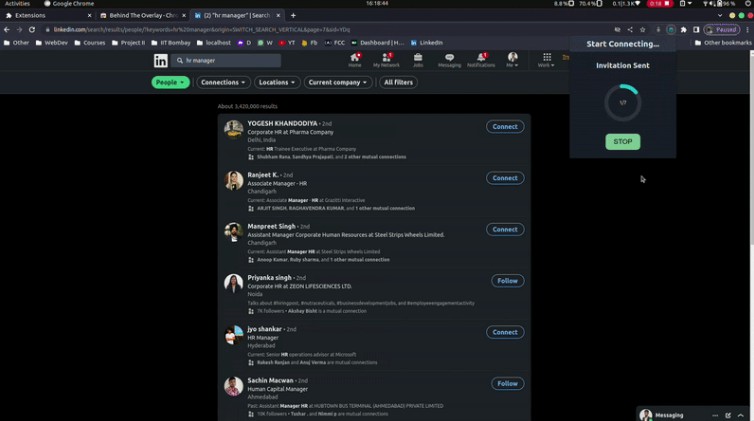Open the Me profile menu

(x=513, y=59)
